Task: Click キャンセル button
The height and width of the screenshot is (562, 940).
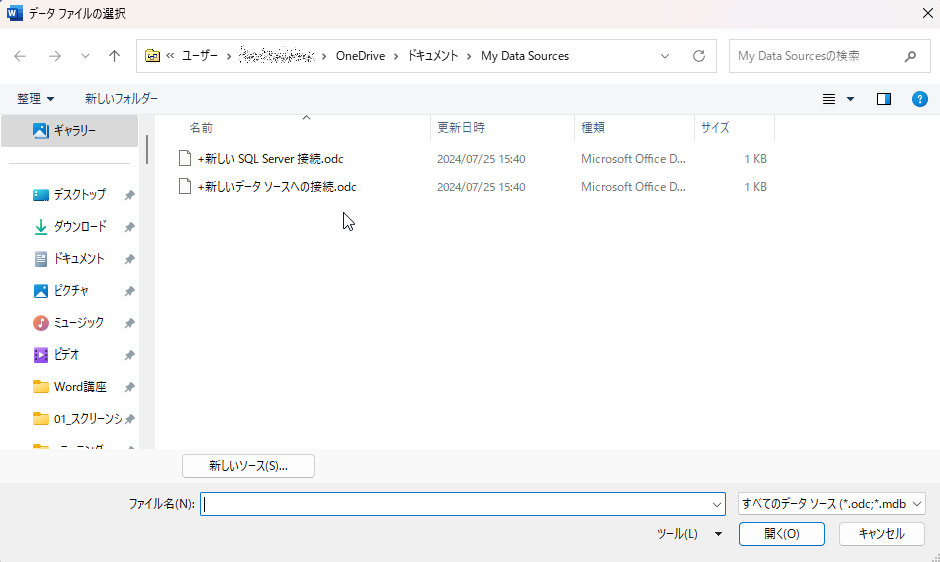Action: 881,534
